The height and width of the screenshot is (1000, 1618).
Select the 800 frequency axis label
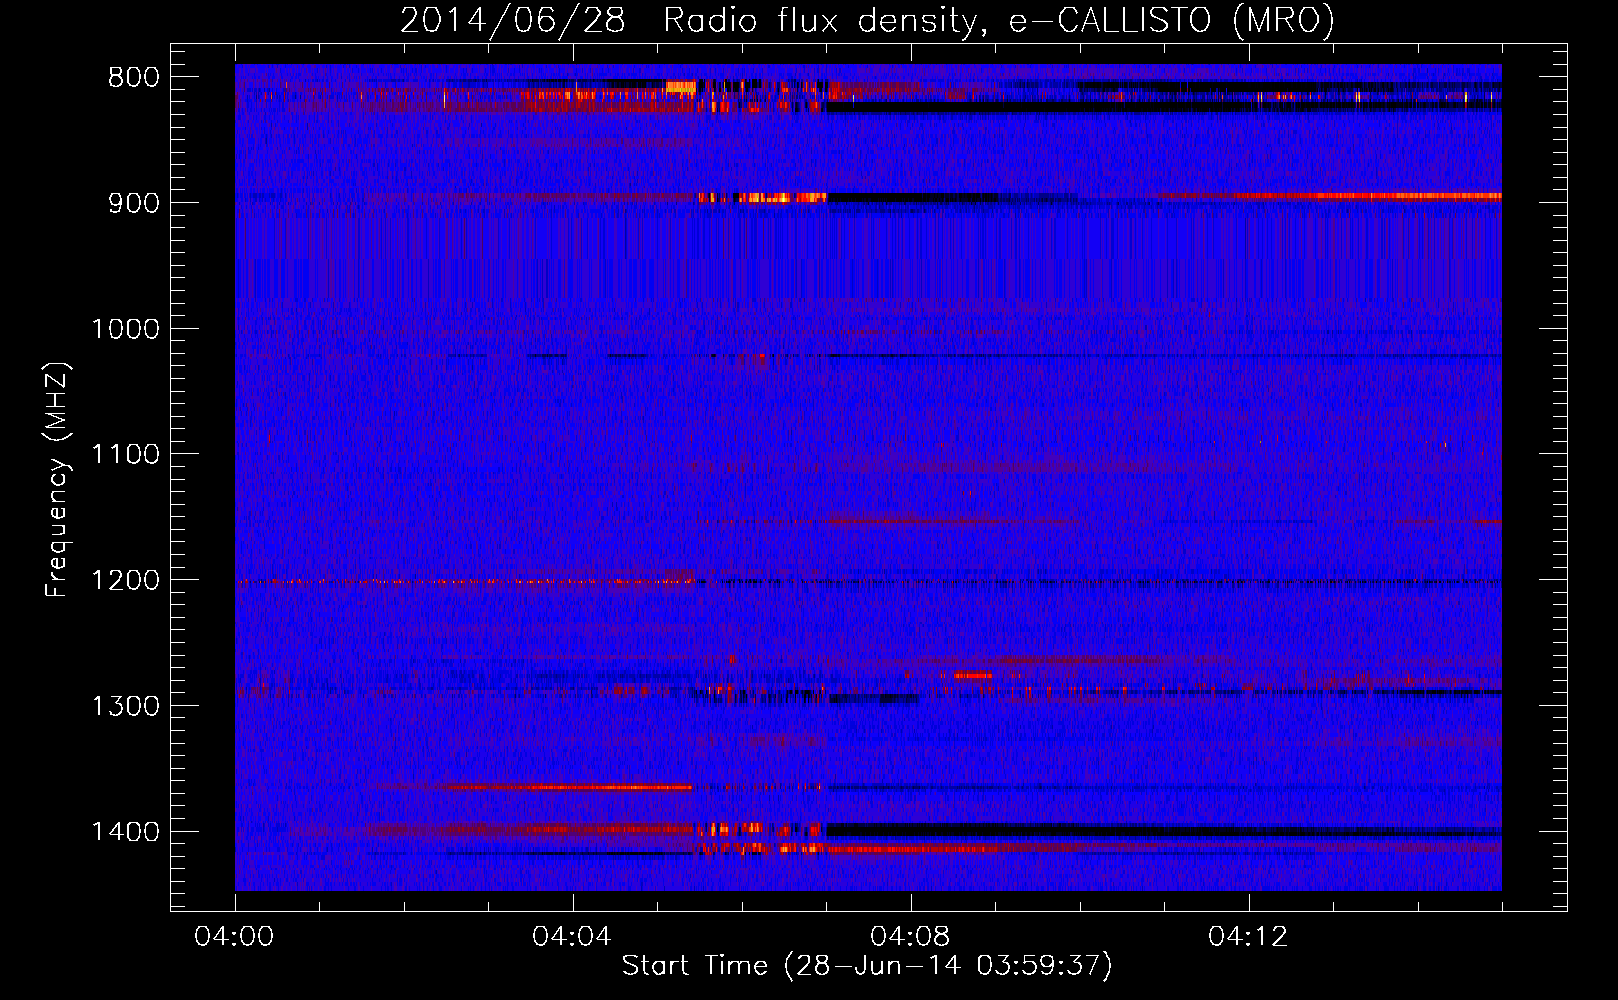(x=133, y=78)
